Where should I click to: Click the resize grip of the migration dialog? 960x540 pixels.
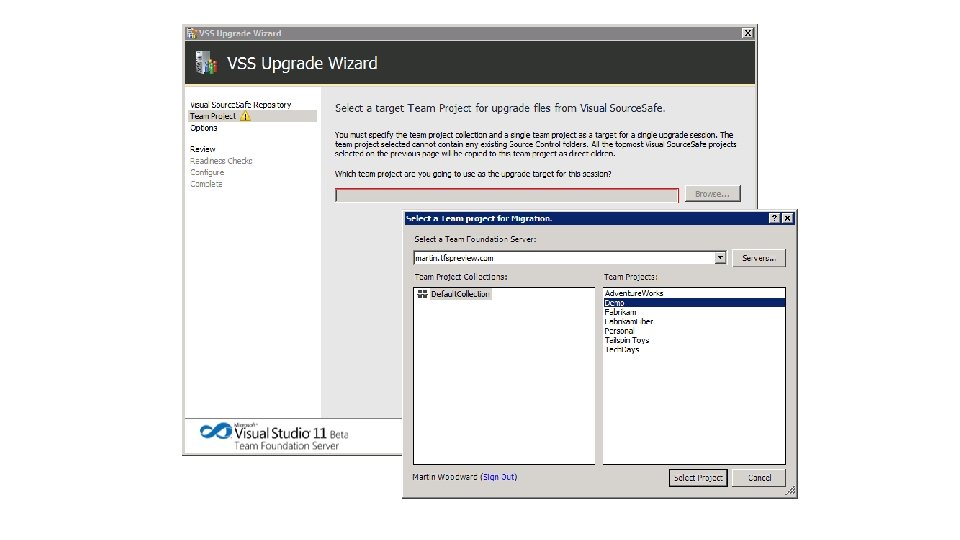point(790,491)
